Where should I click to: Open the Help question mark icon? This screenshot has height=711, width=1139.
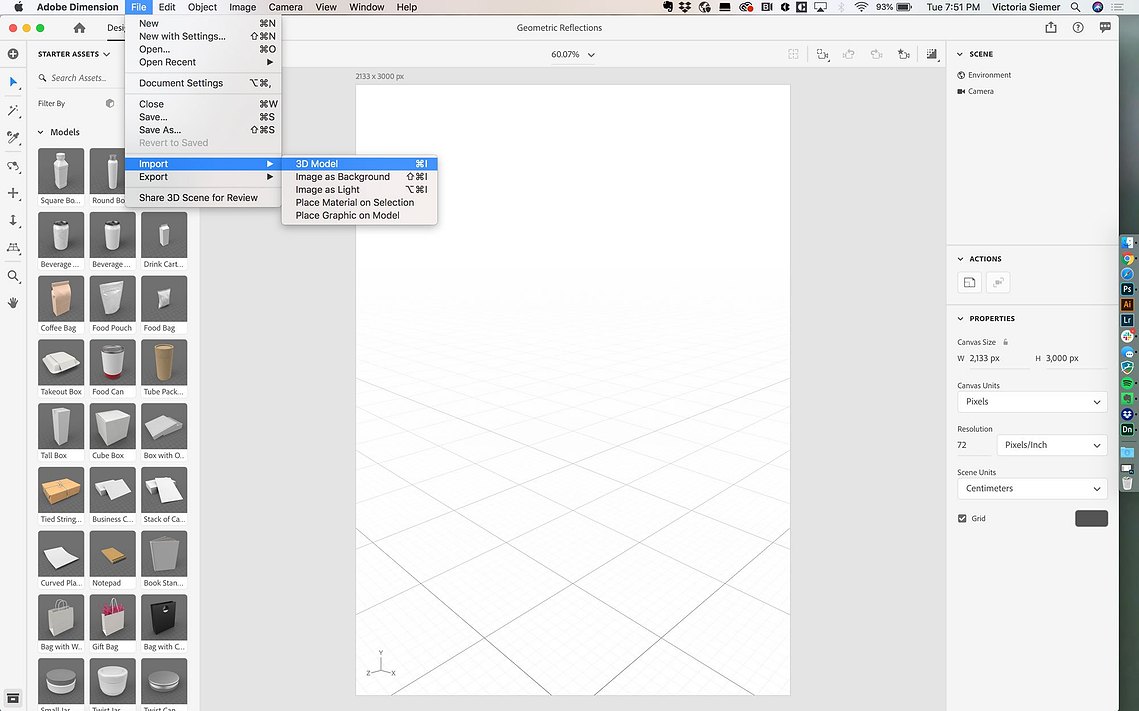(x=1078, y=28)
